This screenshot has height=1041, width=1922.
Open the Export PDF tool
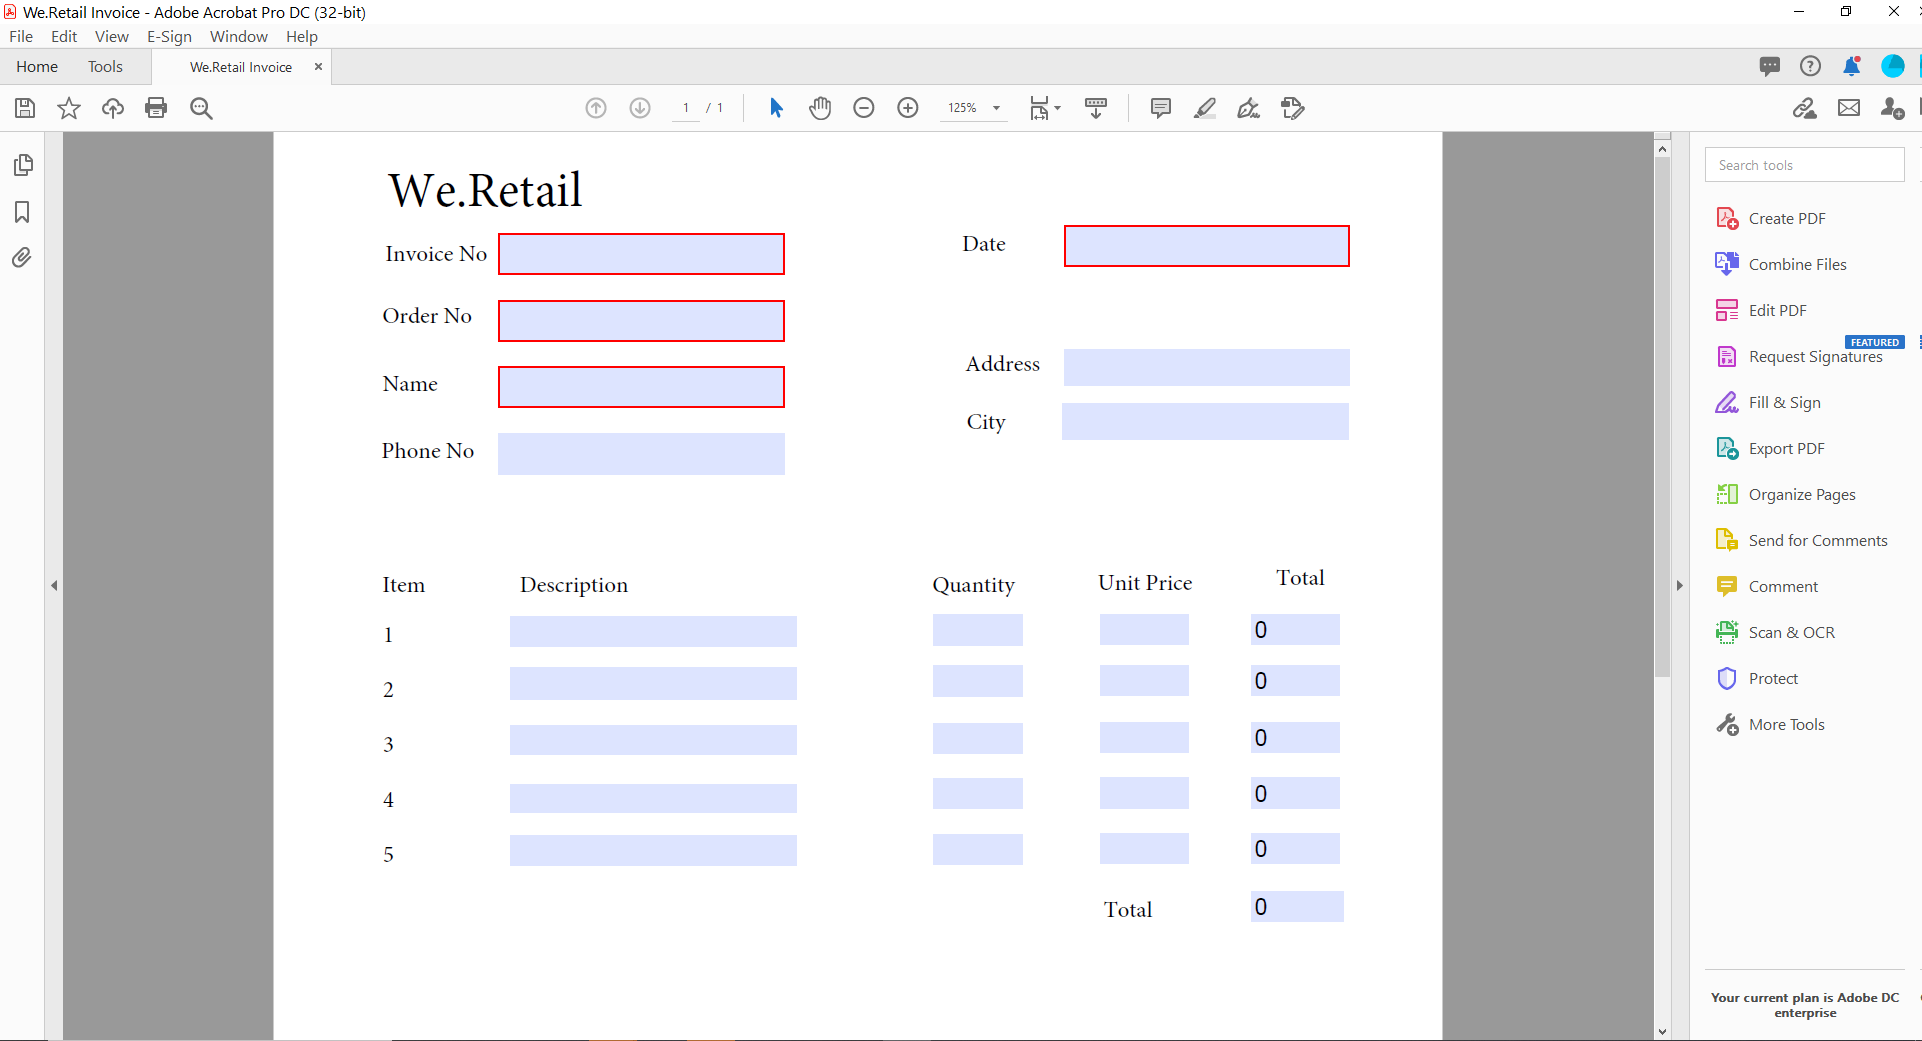click(x=1786, y=449)
